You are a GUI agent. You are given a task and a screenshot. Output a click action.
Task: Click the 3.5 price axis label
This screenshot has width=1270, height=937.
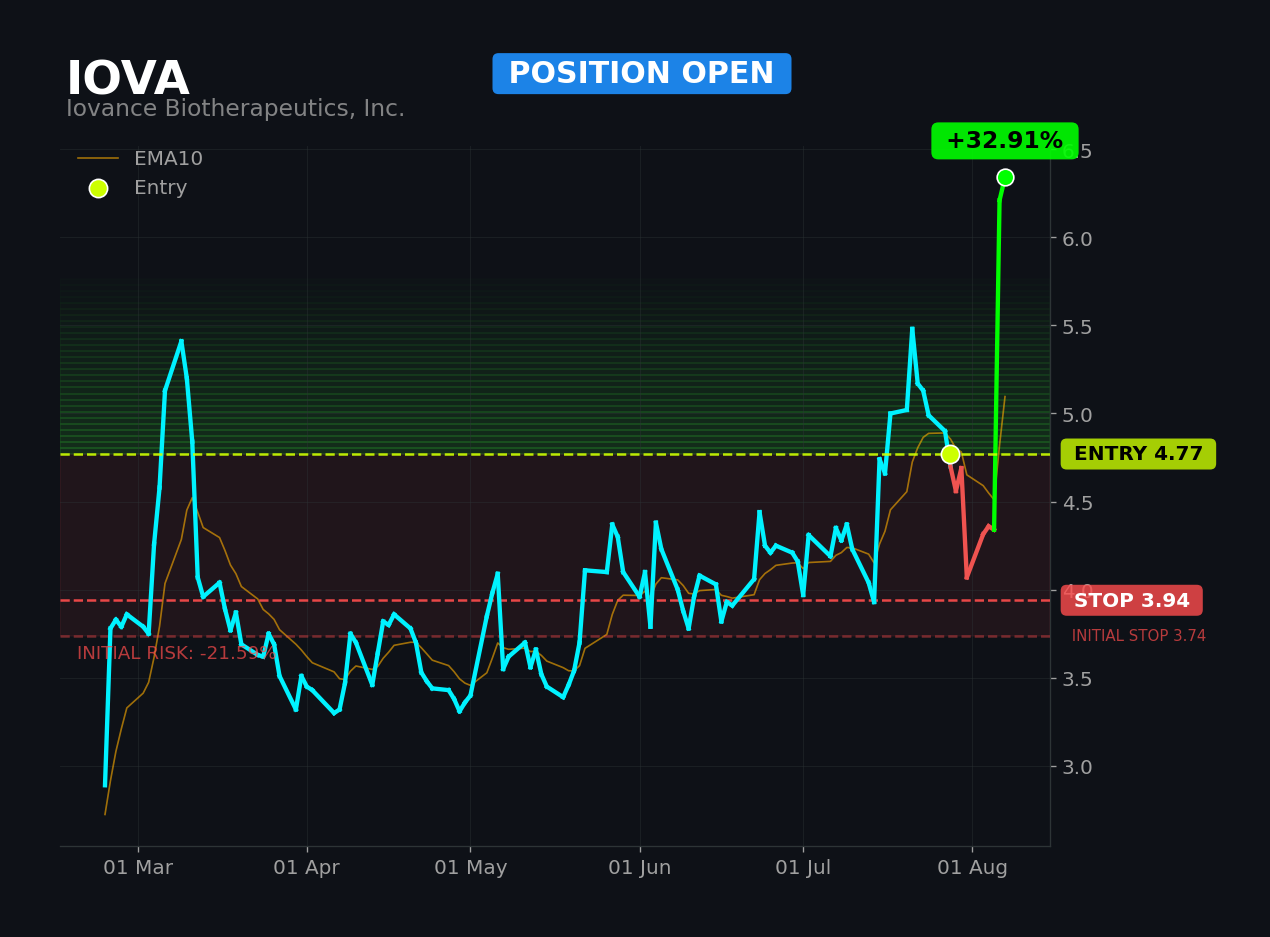coord(1077,678)
